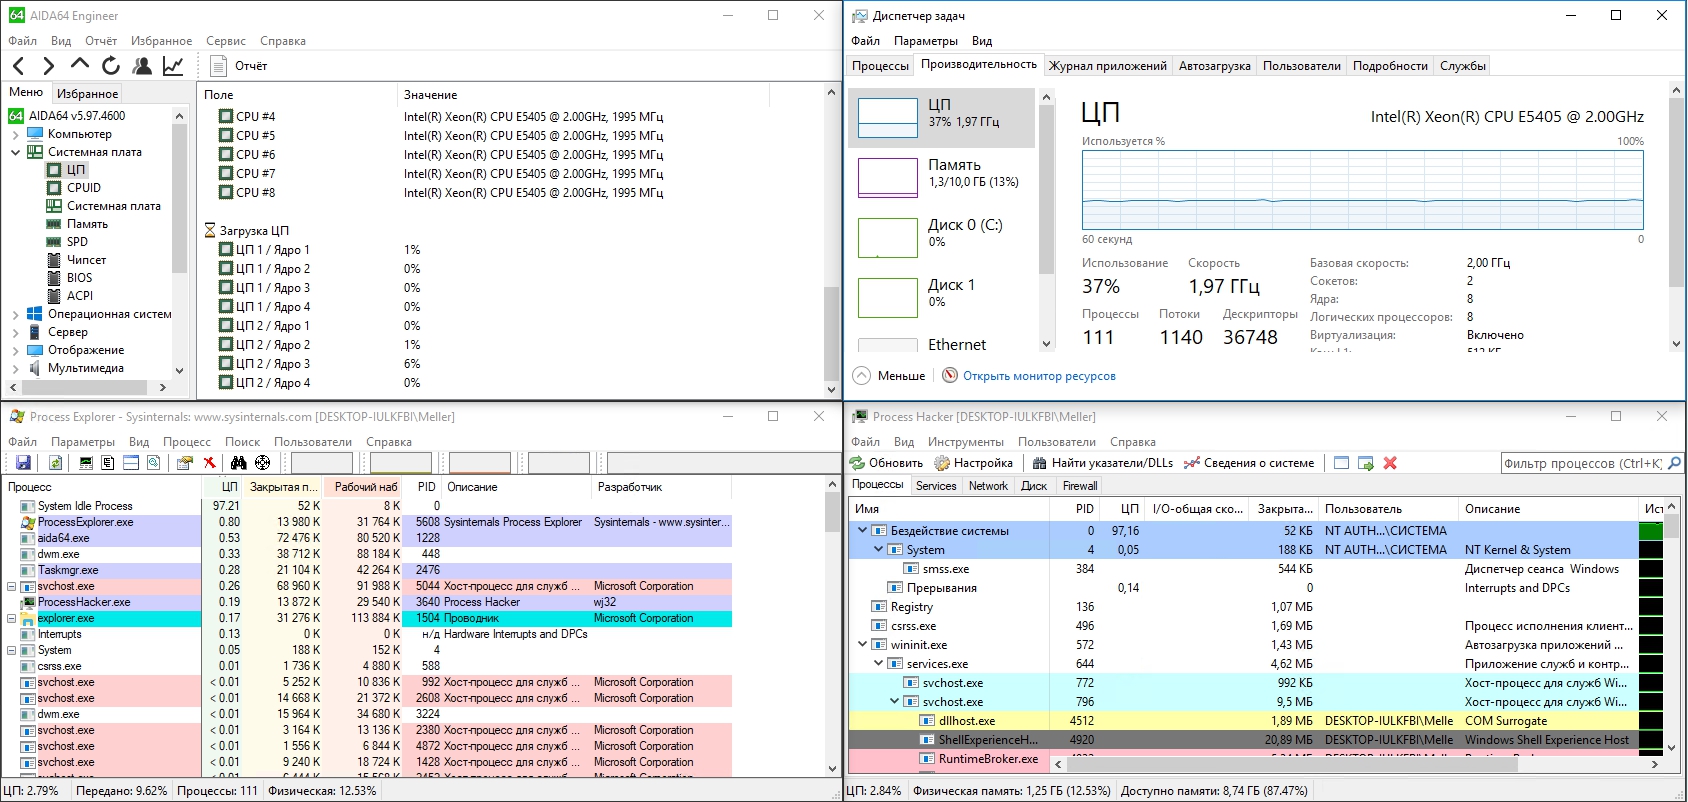Select CPUID in the AIDA64 tree
Viewport: 1688px width, 802px height.
tap(84, 188)
